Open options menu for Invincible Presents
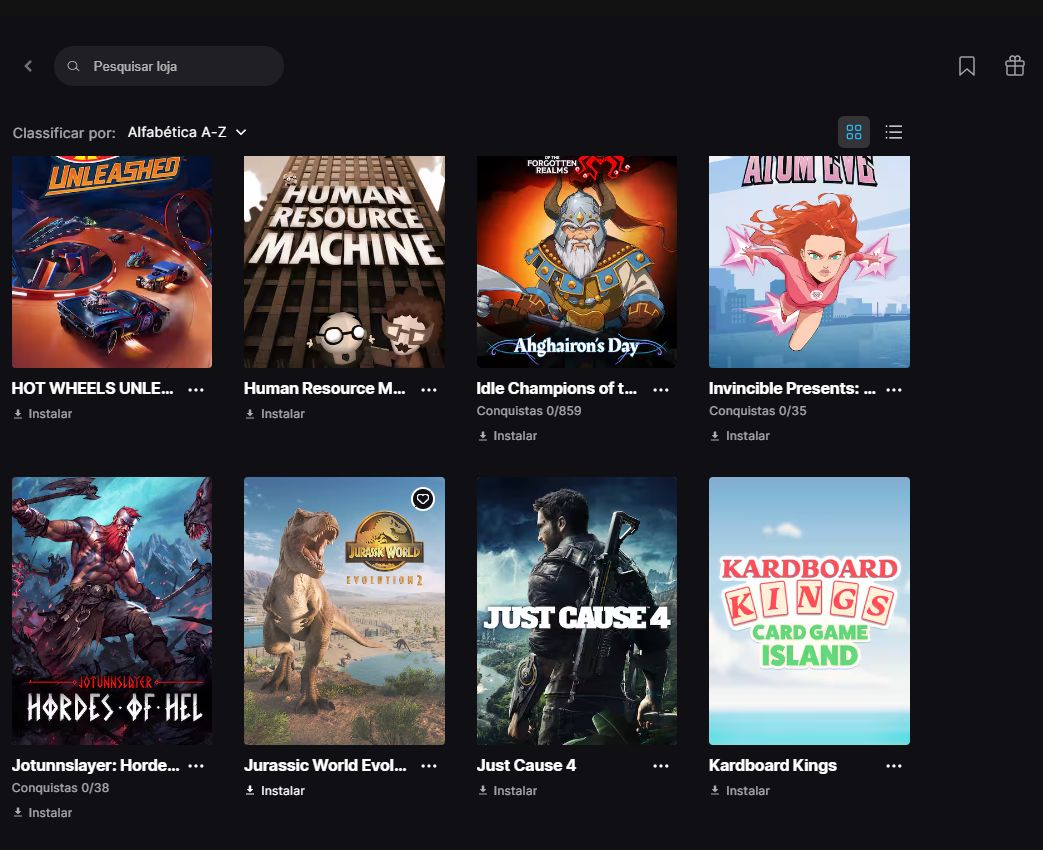 pyautogui.click(x=893, y=389)
